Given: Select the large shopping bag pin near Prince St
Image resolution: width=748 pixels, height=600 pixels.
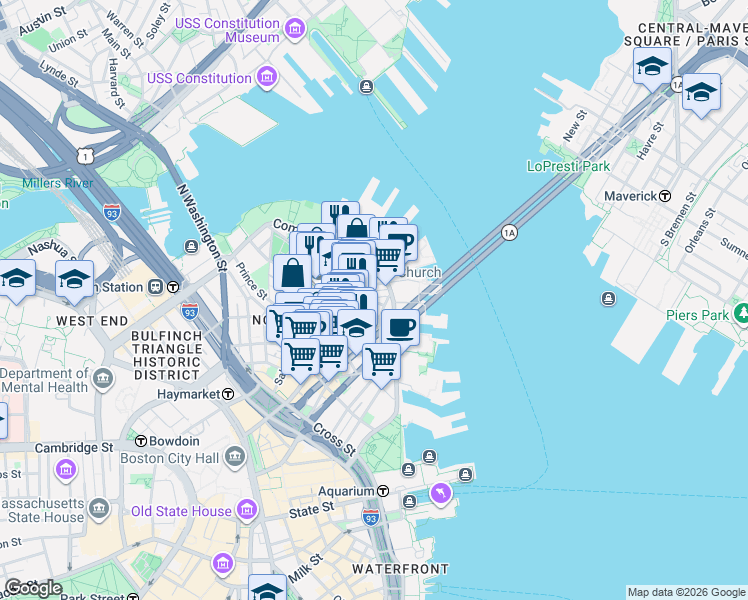Looking at the screenshot, I should (292, 273).
